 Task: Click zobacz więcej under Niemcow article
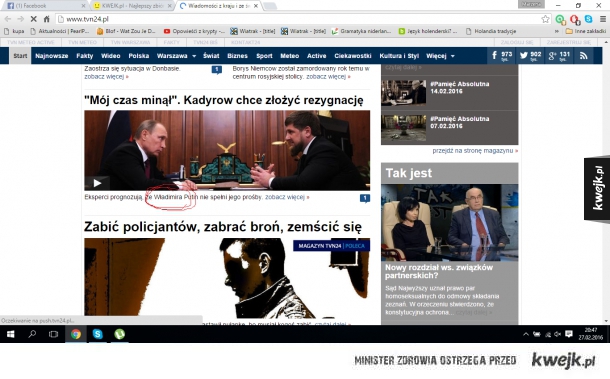[328, 77]
